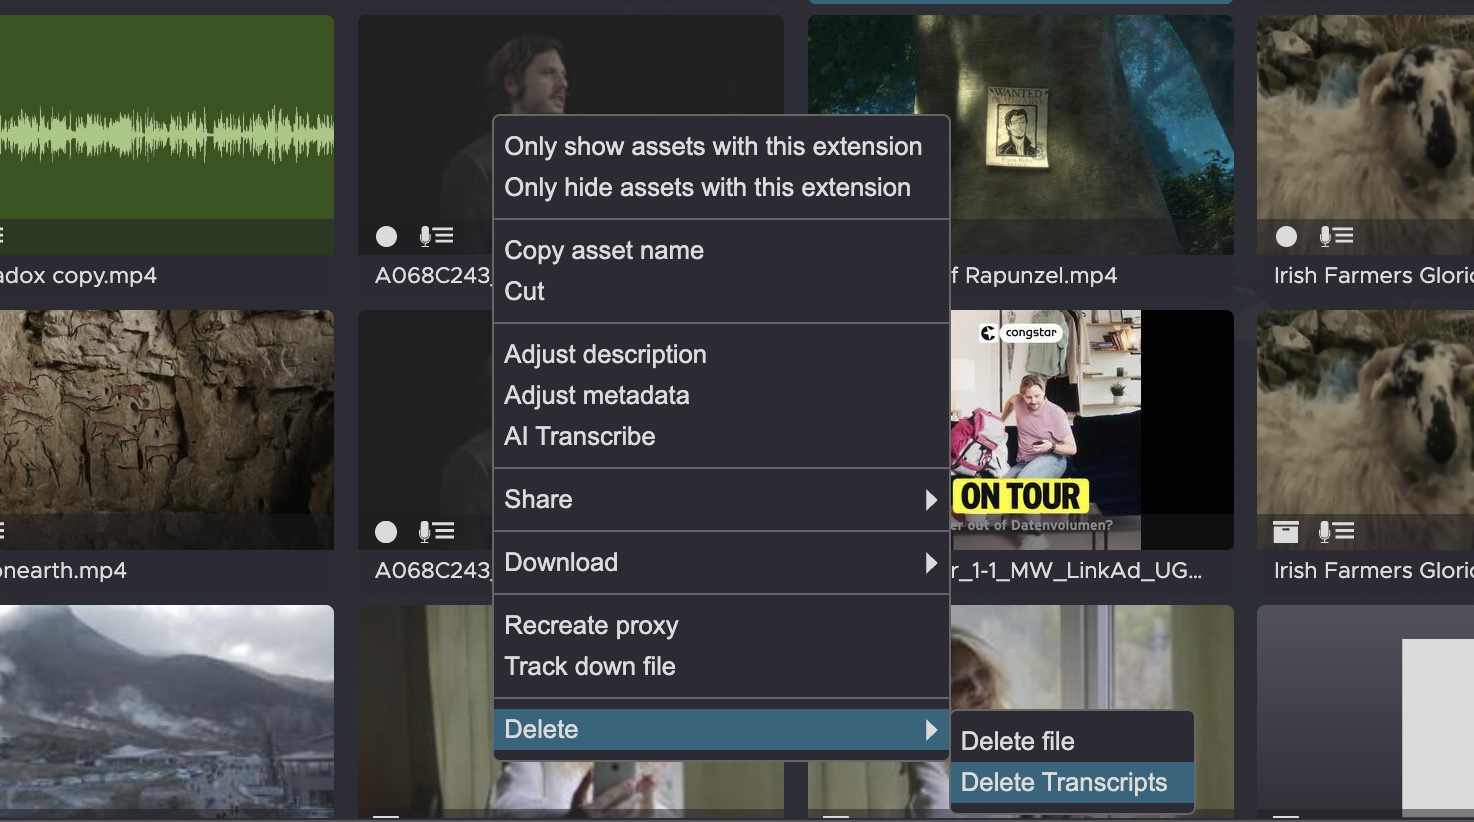Click the white circle icon on lower A068C243 clip
1474x822 pixels.
[x=386, y=532]
